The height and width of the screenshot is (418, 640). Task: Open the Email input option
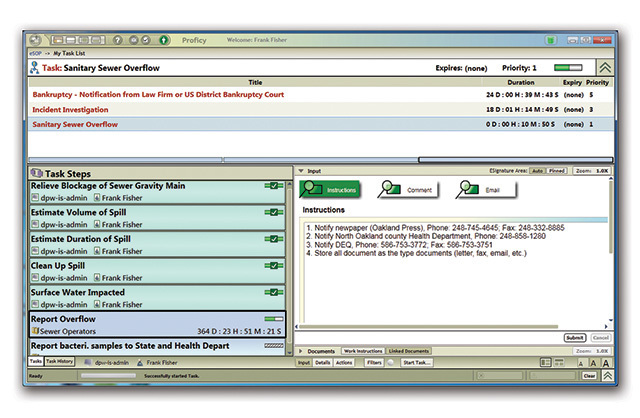click(482, 188)
